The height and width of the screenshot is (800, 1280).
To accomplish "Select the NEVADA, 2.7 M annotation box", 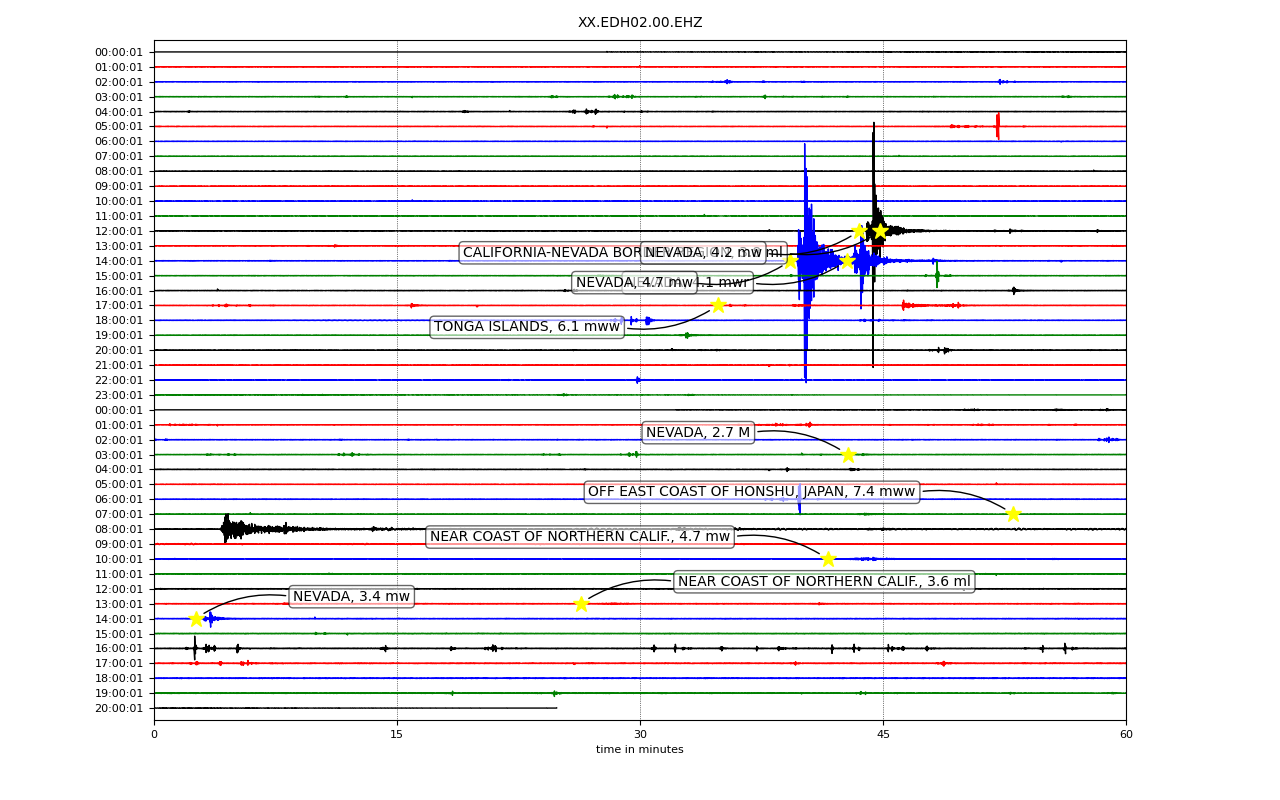I will point(698,433).
